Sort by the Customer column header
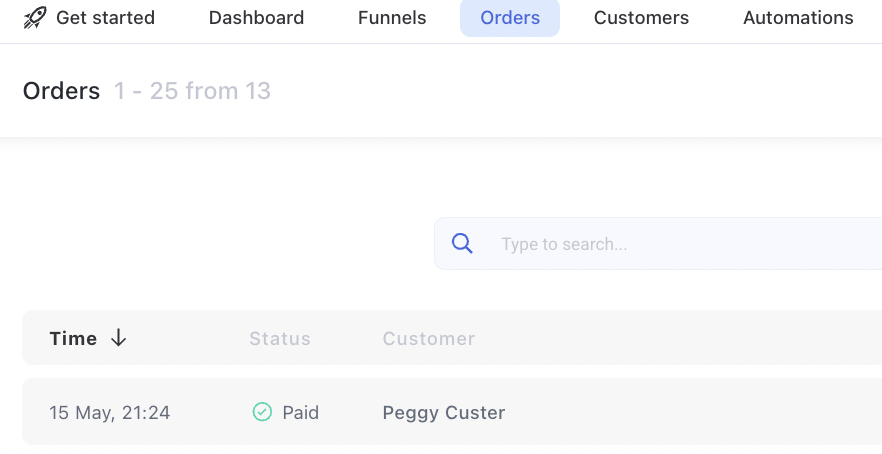This screenshot has width=882, height=454. click(x=429, y=338)
